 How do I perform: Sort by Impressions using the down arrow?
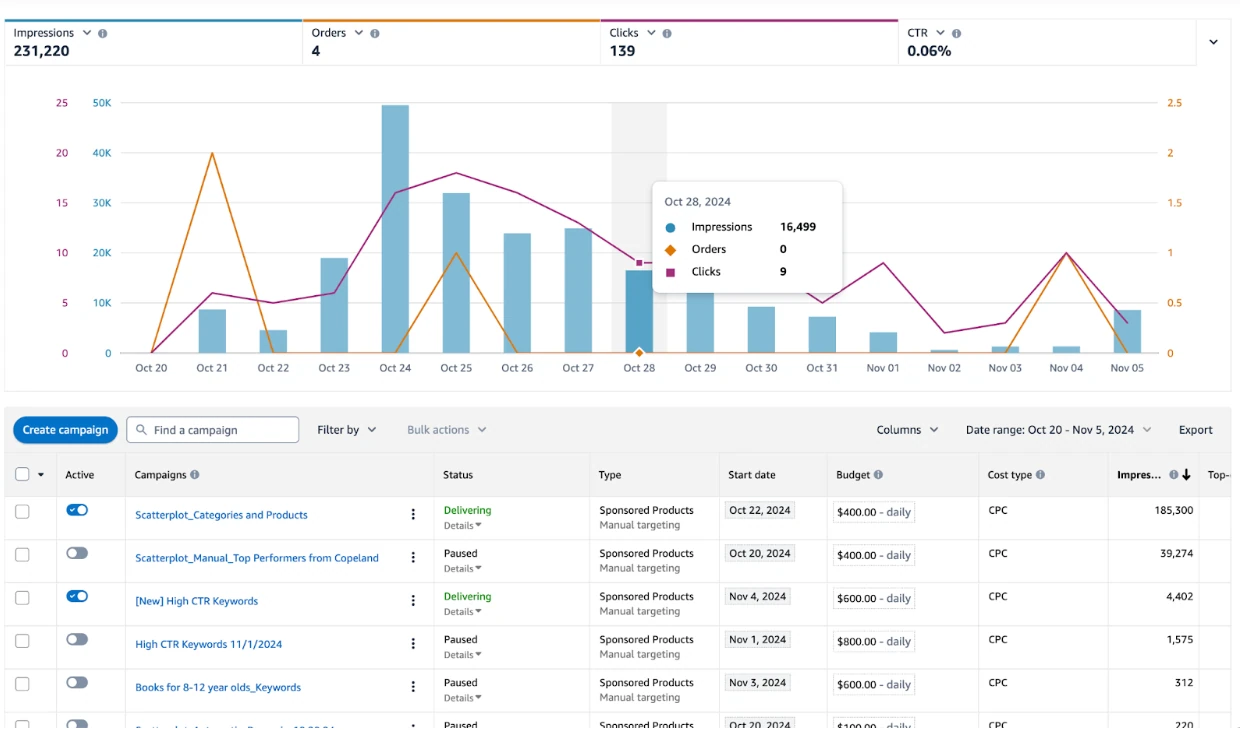click(1186, 475)
